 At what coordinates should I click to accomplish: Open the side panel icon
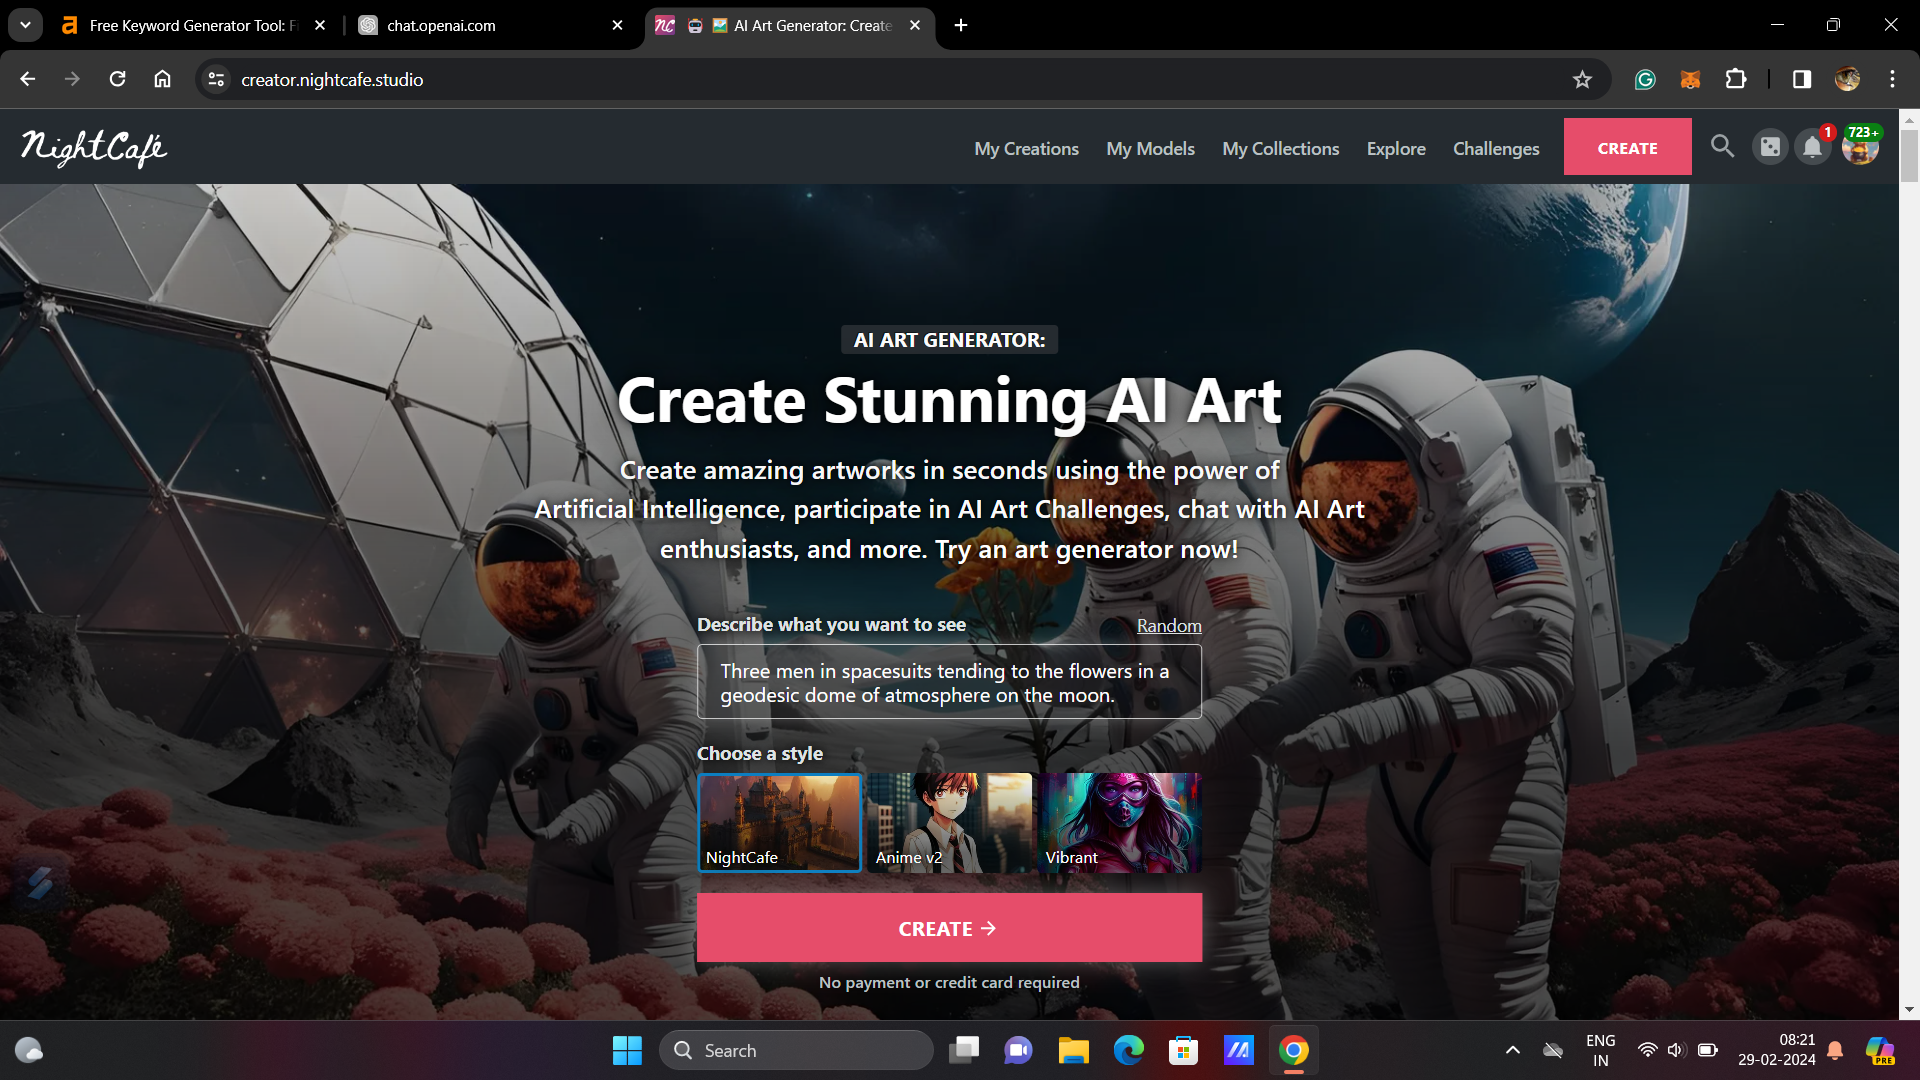coord(1802,79)
